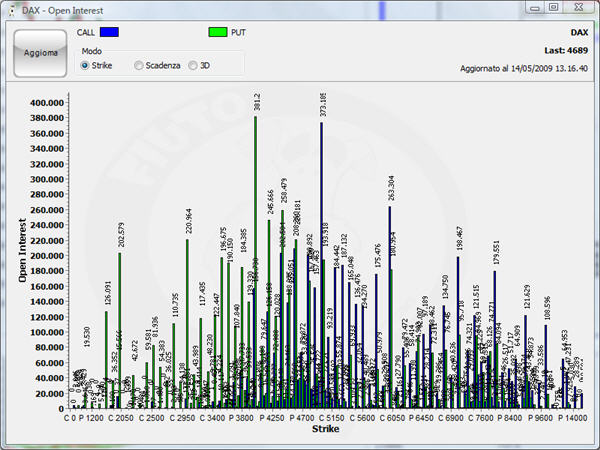600x450 pixels.
Task: Select the Scadenza mode radio button
Action: coord(139,66)
